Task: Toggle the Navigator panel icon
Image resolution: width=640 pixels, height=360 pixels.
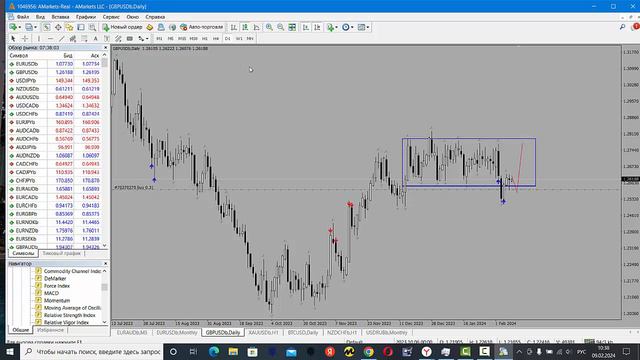Action: pos(69,27)
